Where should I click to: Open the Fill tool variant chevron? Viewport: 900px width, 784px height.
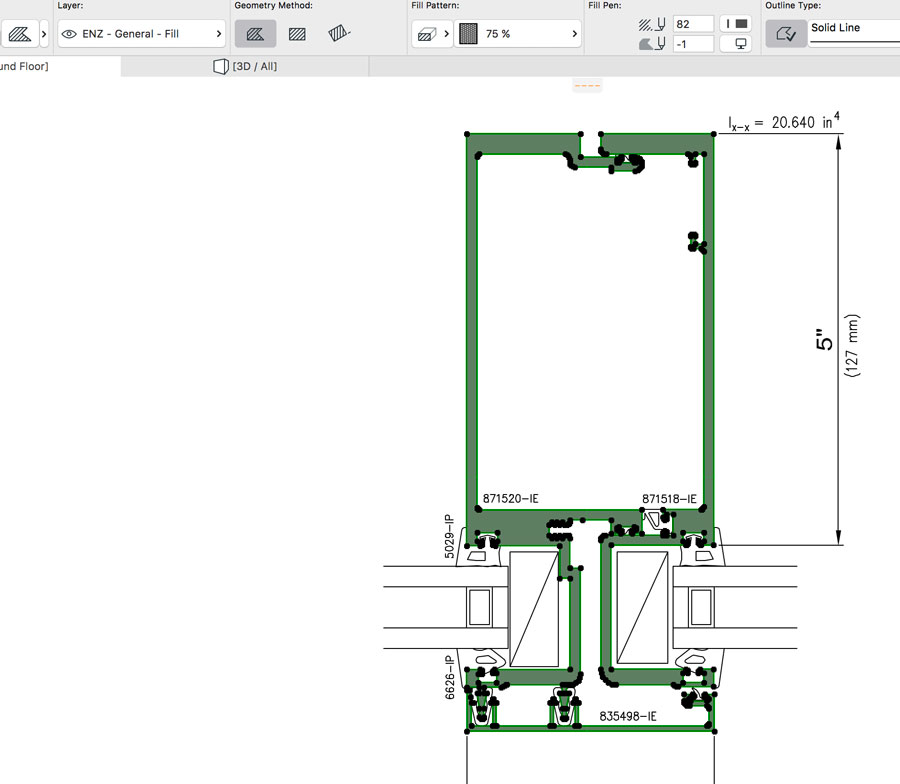click(x=42, y=32)
